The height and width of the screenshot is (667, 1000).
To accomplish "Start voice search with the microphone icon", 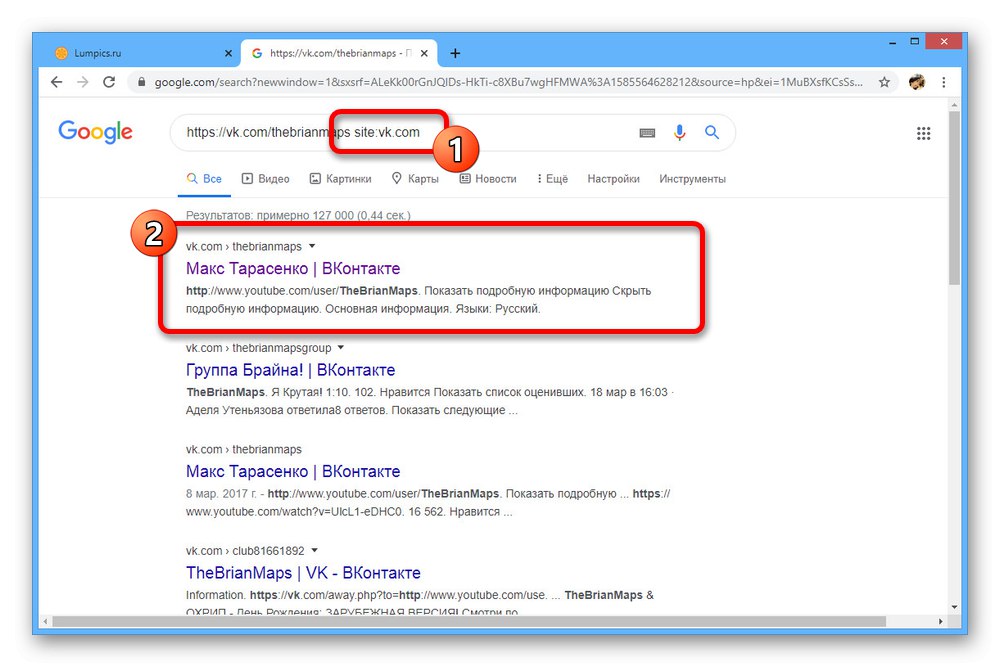I will [x=680, y=132].
